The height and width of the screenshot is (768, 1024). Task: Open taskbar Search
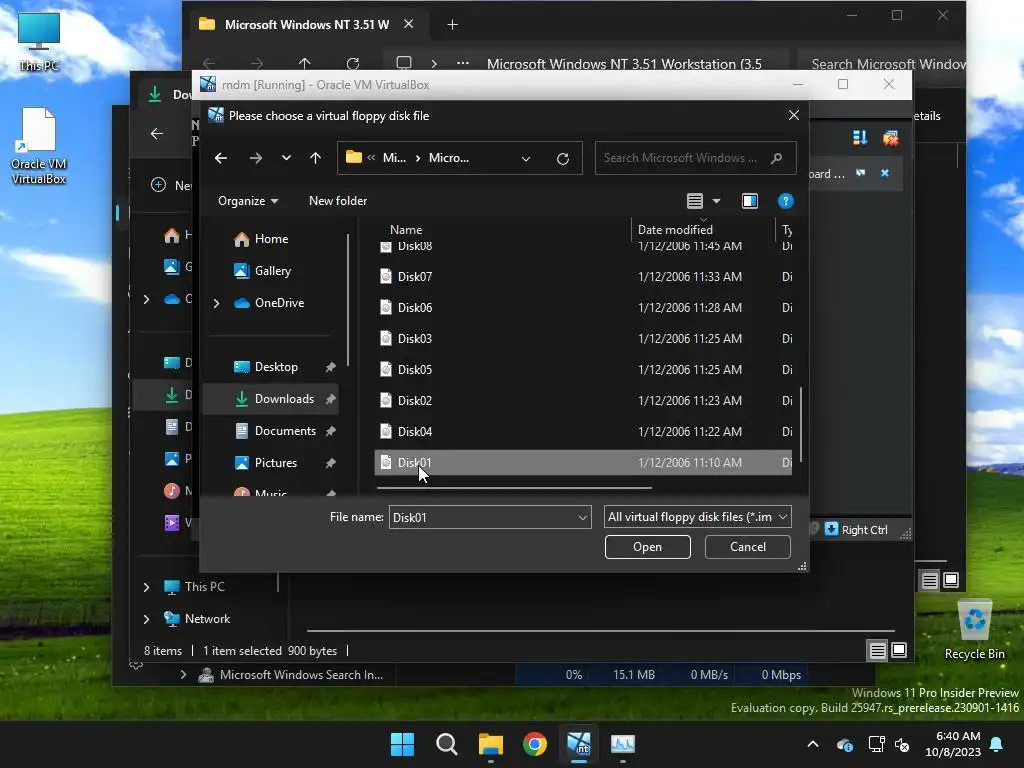coord(447,744)
